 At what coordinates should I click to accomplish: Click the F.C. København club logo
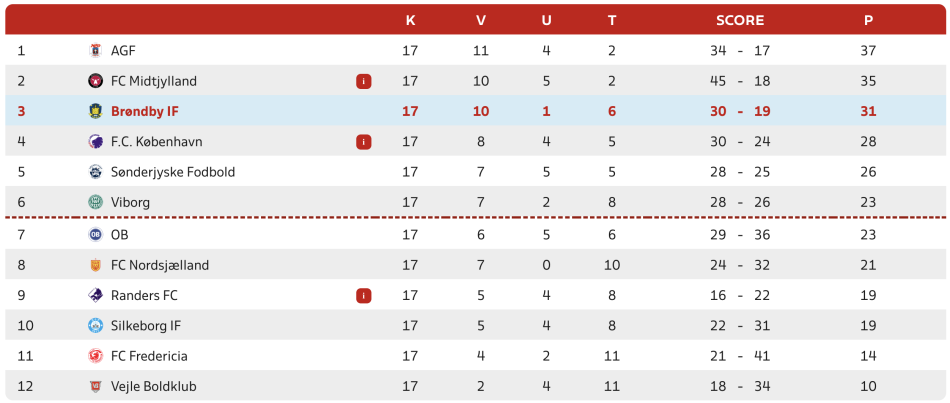(x=96, y=142)
